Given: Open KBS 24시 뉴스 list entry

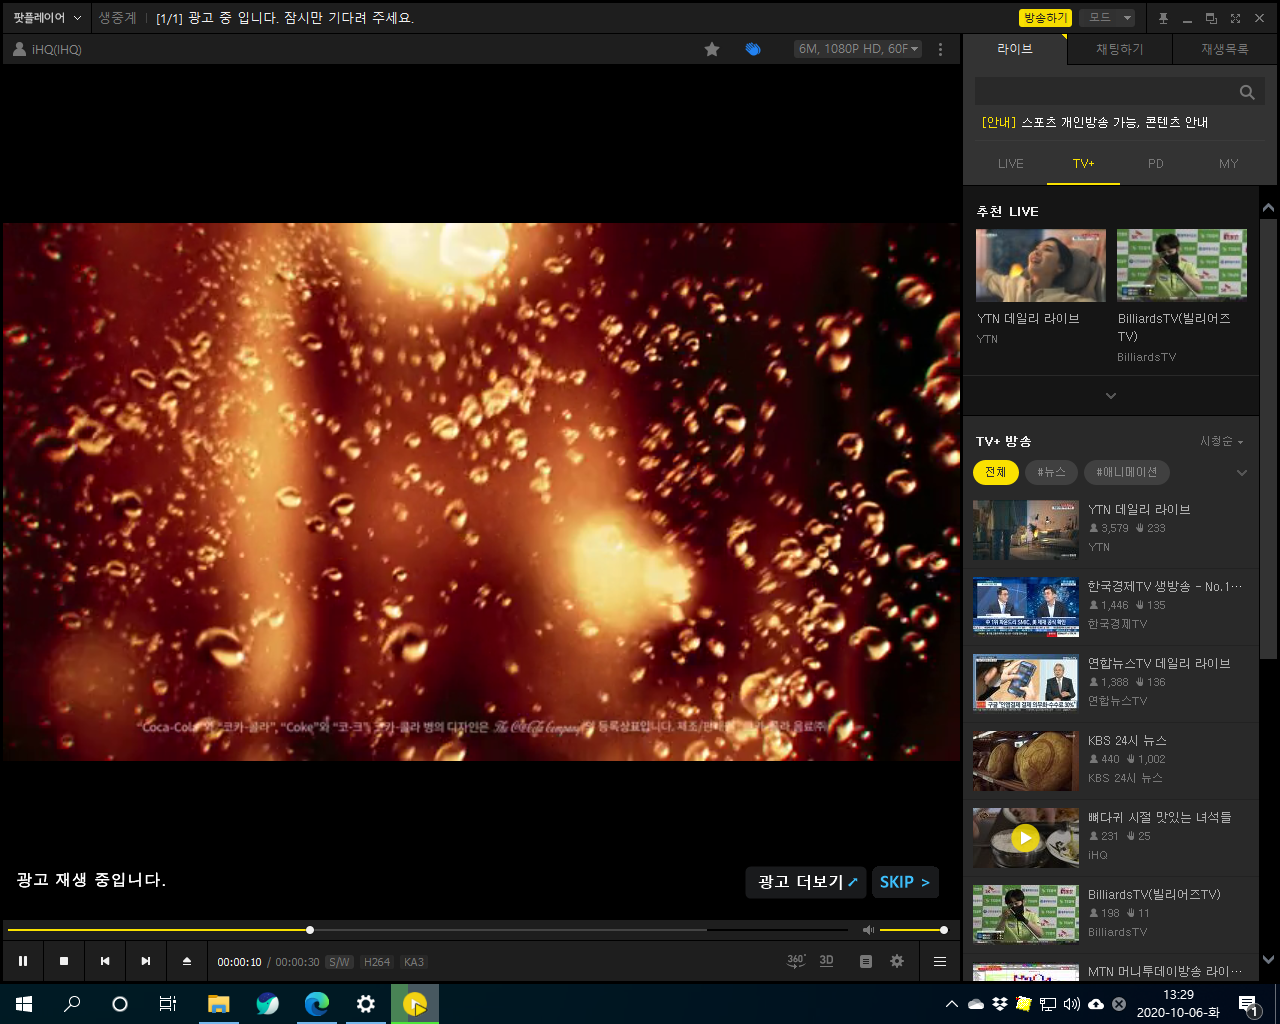Looking at the screenshot, I should pos(1111,761).
